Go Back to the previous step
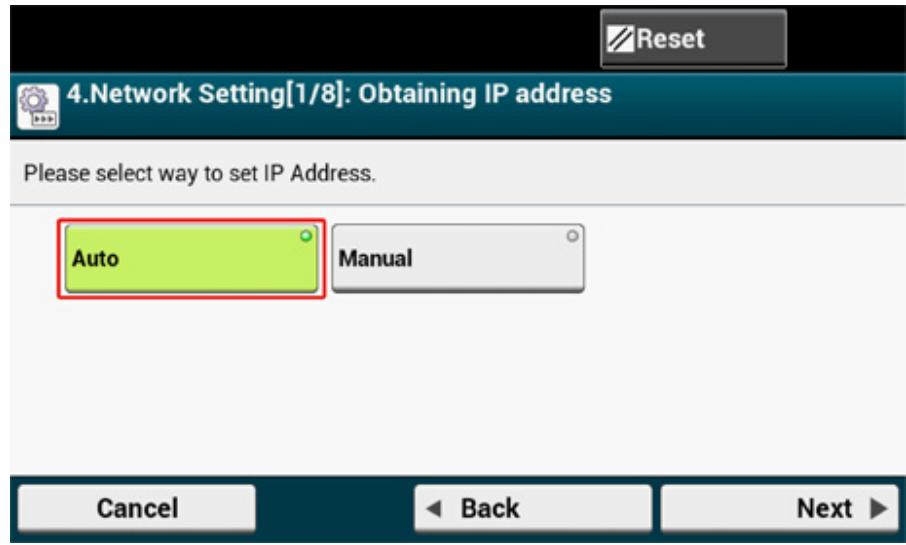Viewport: 906px width, 545px height. (x=533, y=509)
